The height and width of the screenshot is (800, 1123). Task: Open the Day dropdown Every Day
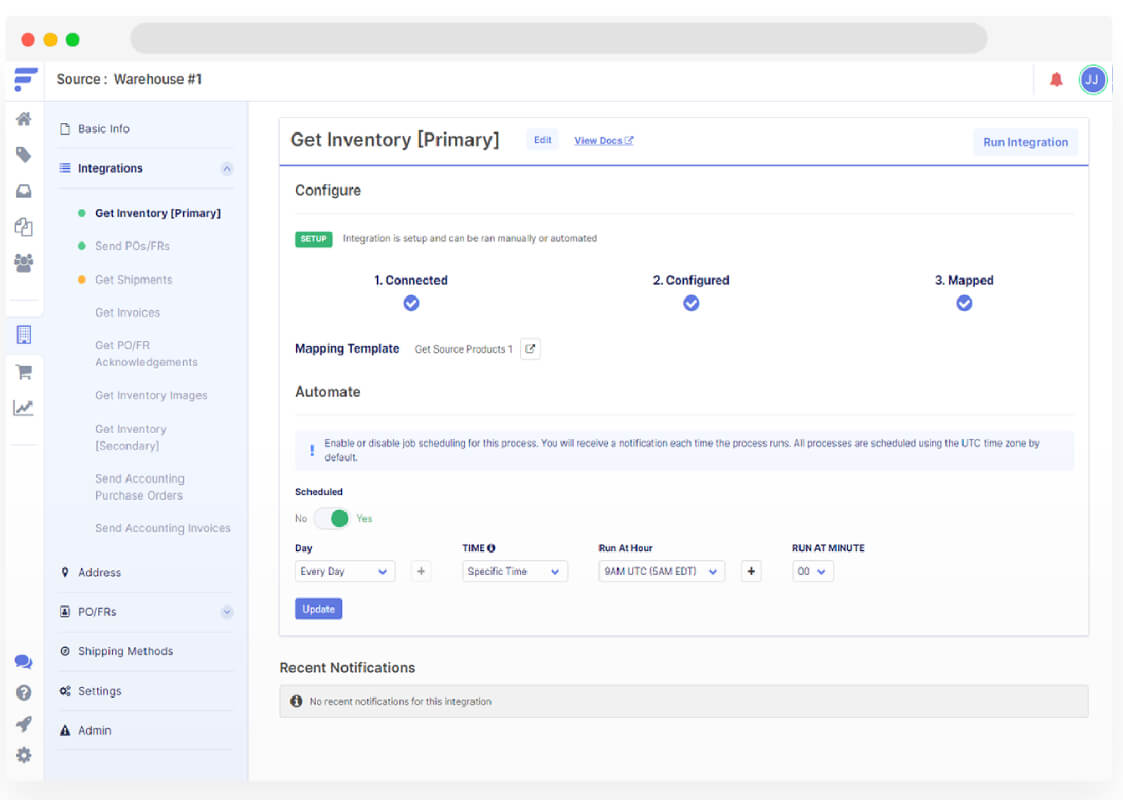[344, 572]
